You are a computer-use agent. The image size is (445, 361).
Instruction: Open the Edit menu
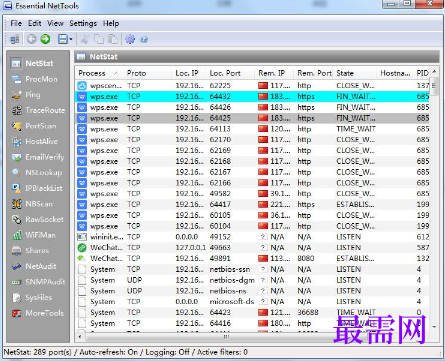35,23
